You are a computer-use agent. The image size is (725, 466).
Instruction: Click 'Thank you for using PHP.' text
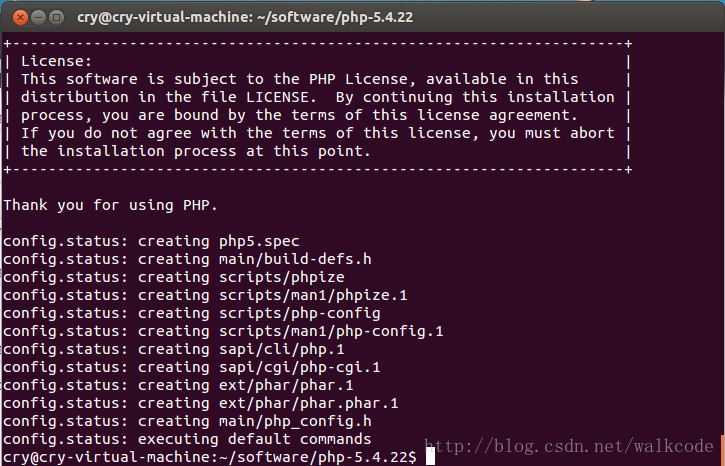111,205
